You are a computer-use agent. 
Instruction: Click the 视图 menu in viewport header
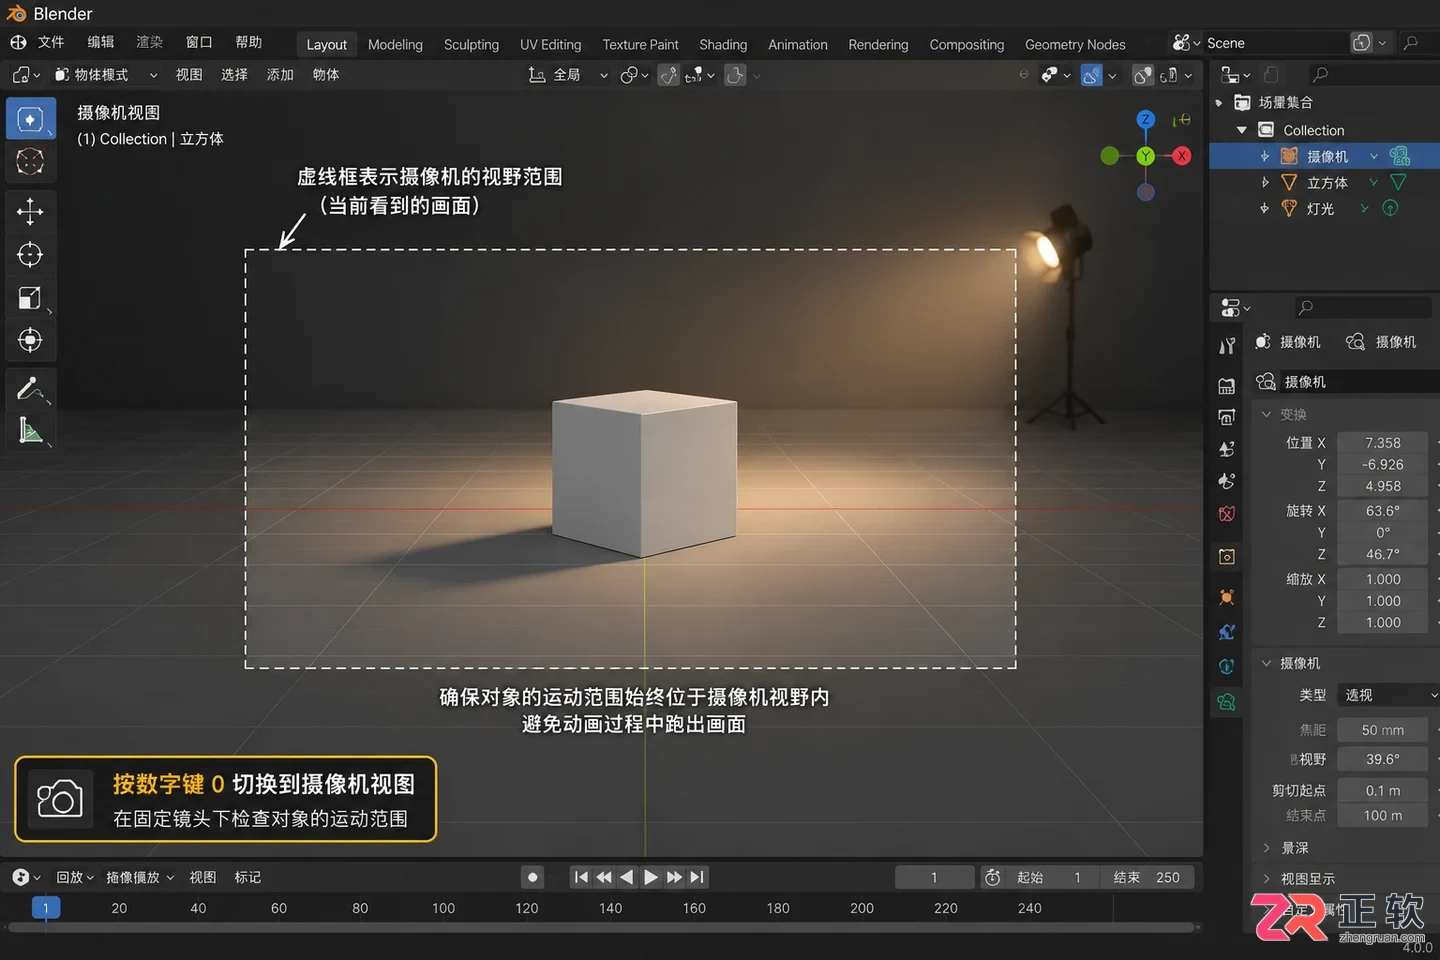click(189, 75)
